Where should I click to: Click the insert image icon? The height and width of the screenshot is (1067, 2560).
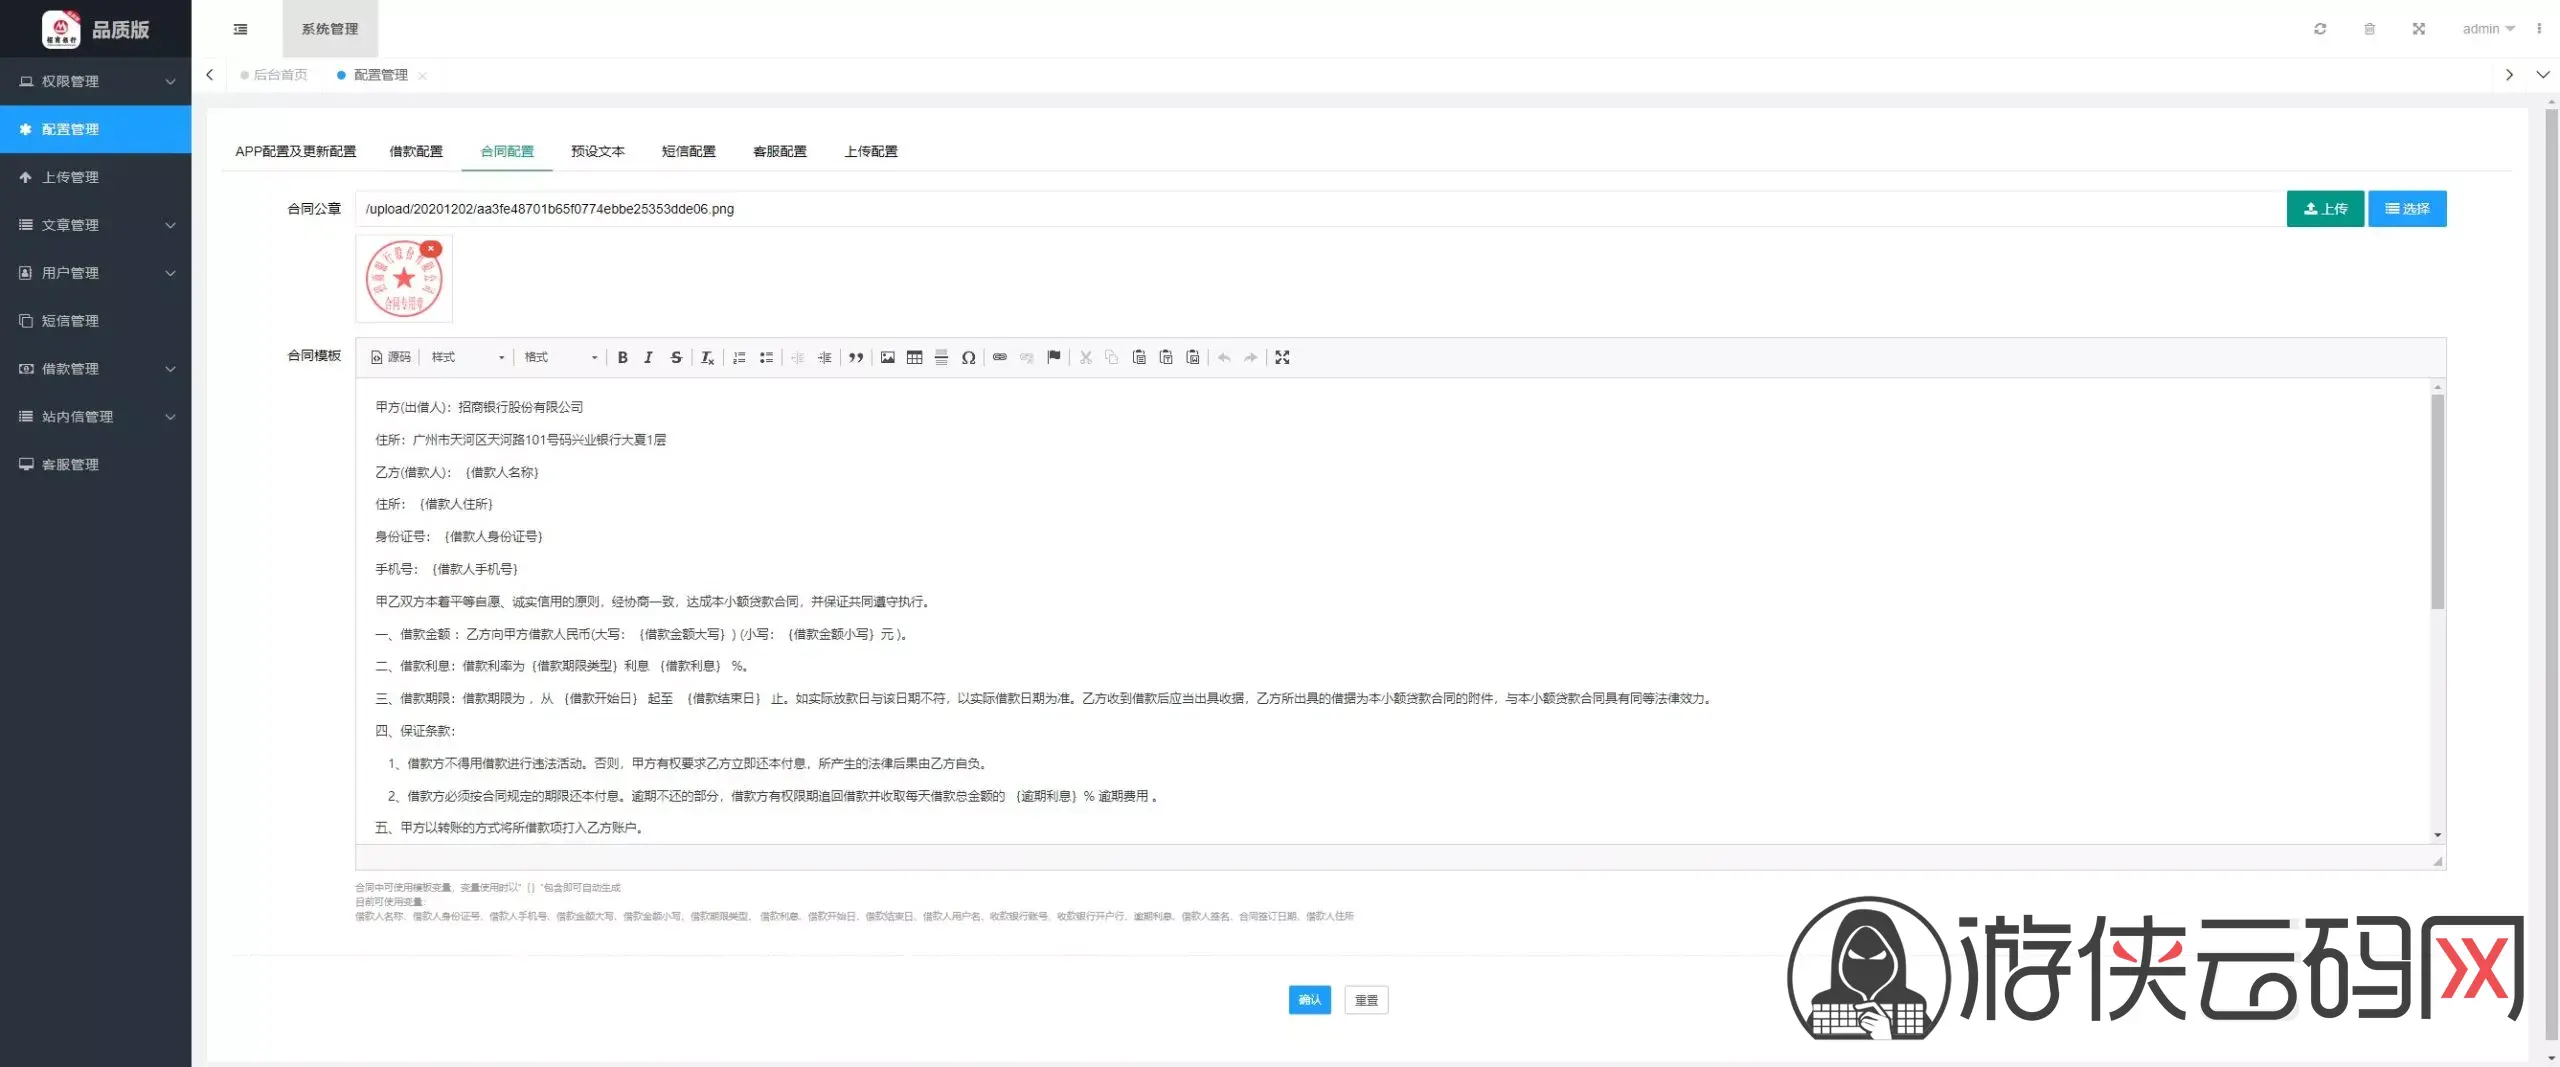[887, 357]
